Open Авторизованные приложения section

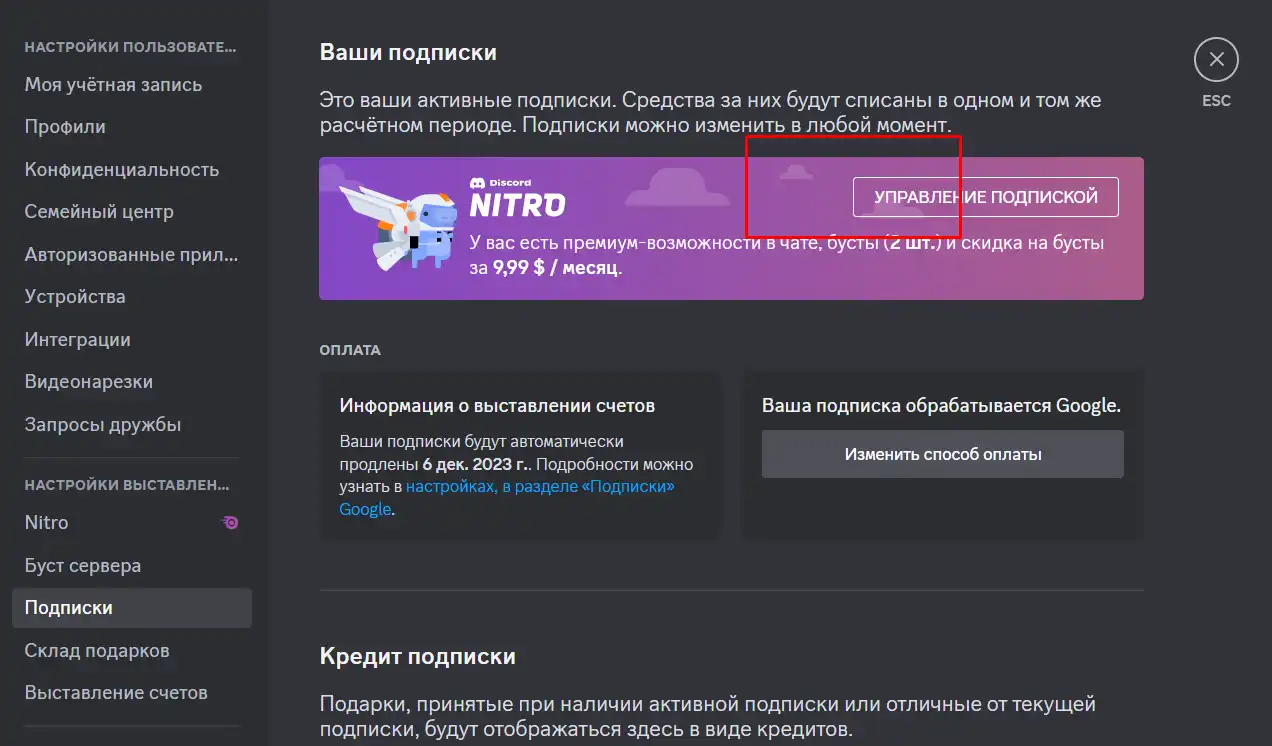pos(131,255)
